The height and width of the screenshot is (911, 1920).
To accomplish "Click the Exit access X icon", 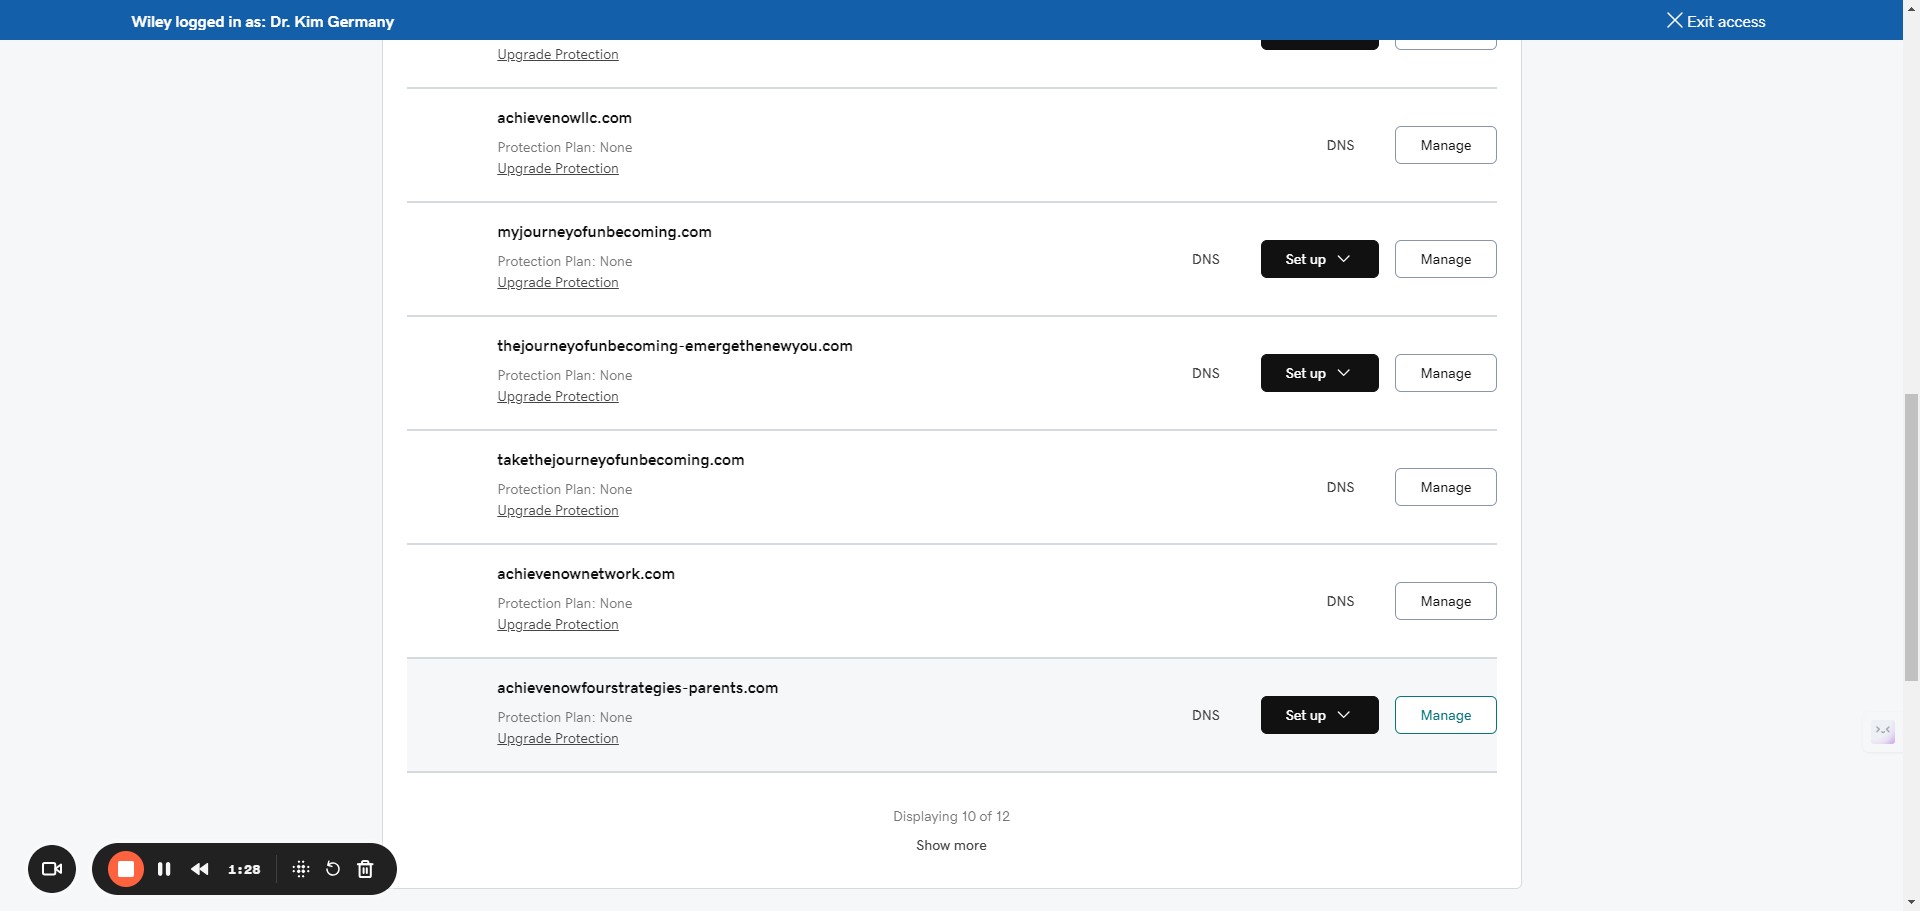I will 1674,20.
